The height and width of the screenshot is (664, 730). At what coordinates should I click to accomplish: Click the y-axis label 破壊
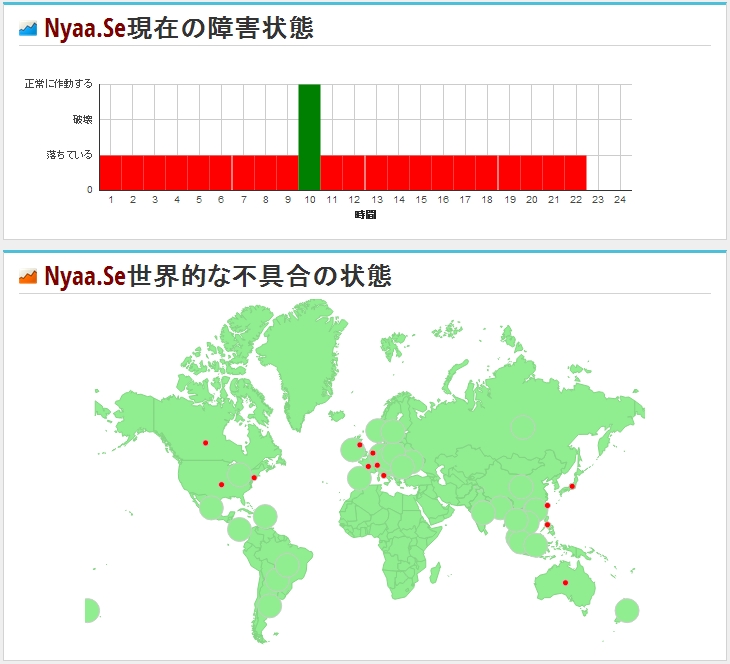[x=82, y=120]
